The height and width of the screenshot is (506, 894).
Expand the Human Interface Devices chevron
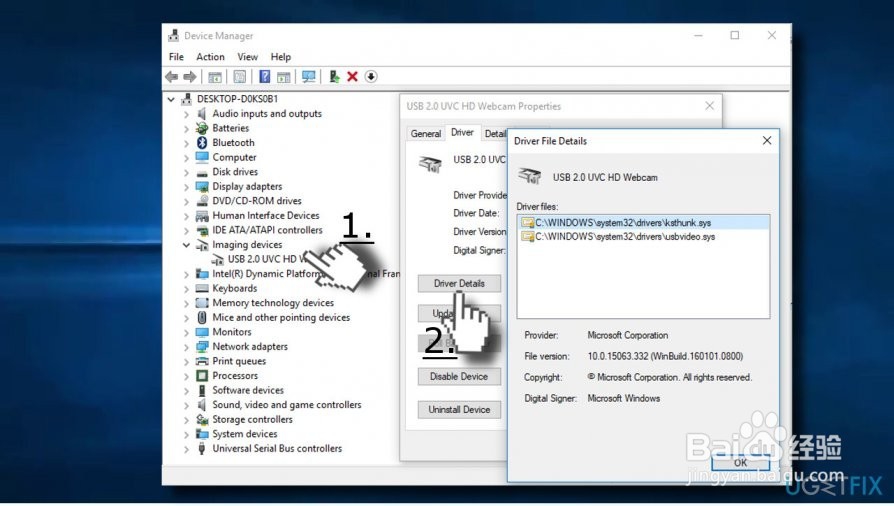186,216
